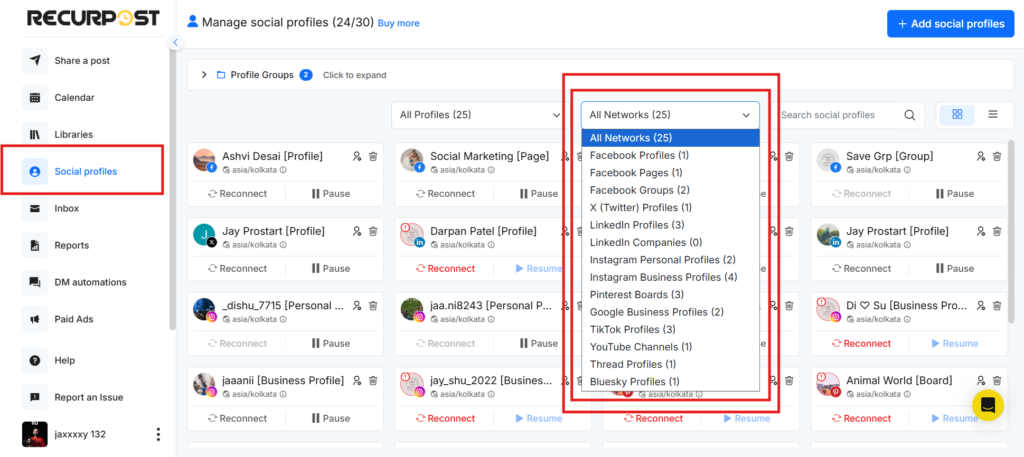Viewport: 1024px width, 457px height.
Task: Click Report an Issue
Action: [88, 398]
